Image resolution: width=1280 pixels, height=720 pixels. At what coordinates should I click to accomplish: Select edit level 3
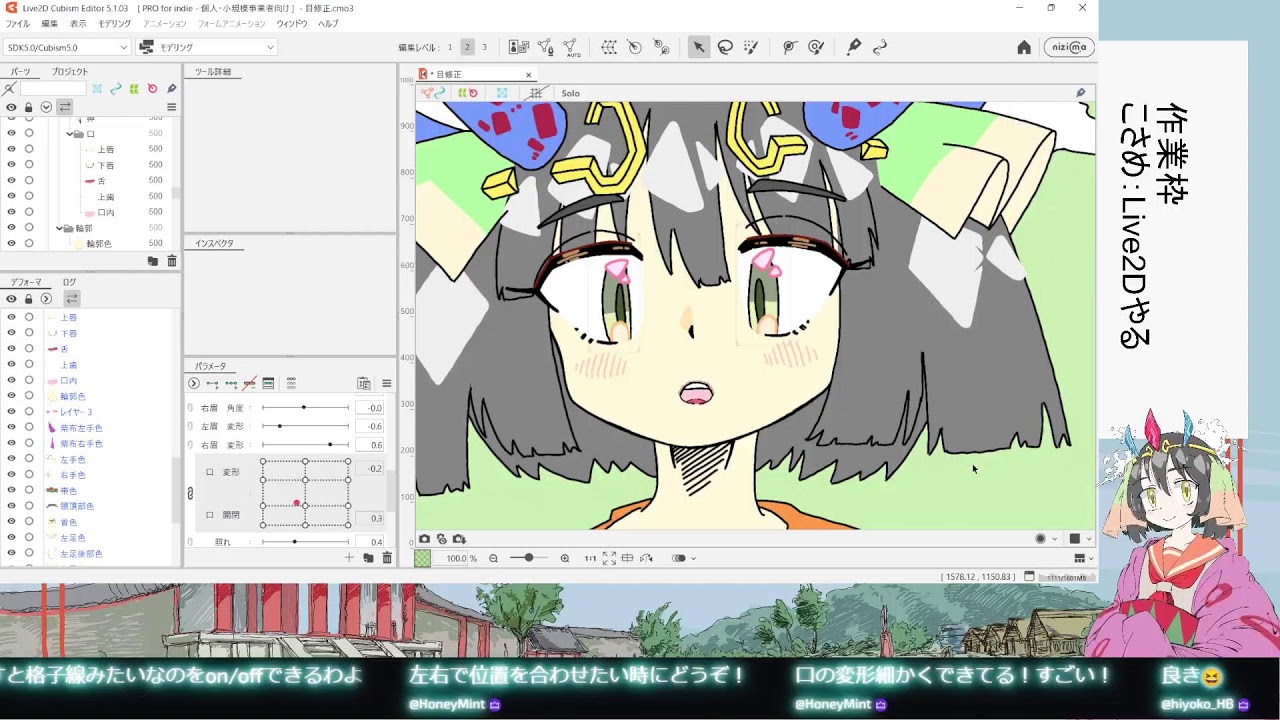pos(484,47)
